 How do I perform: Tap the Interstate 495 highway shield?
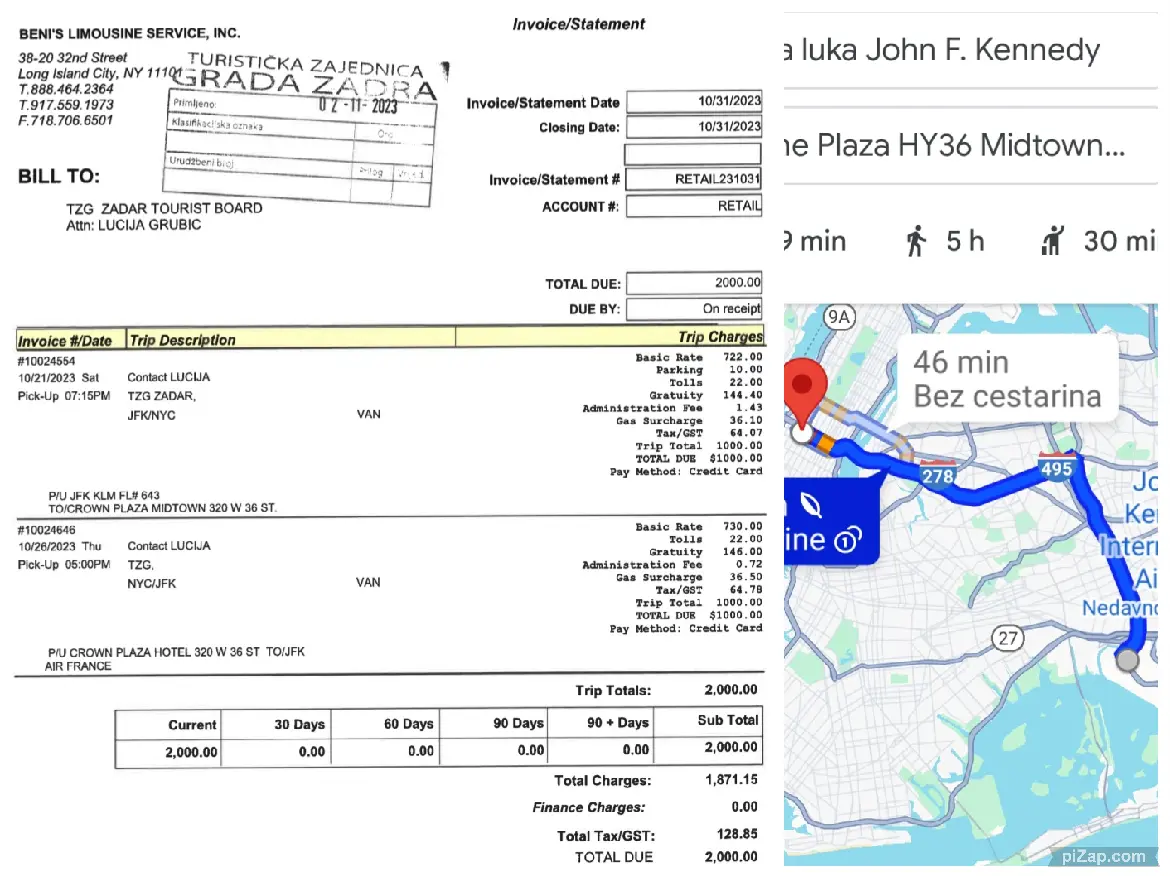(1056, 466)
